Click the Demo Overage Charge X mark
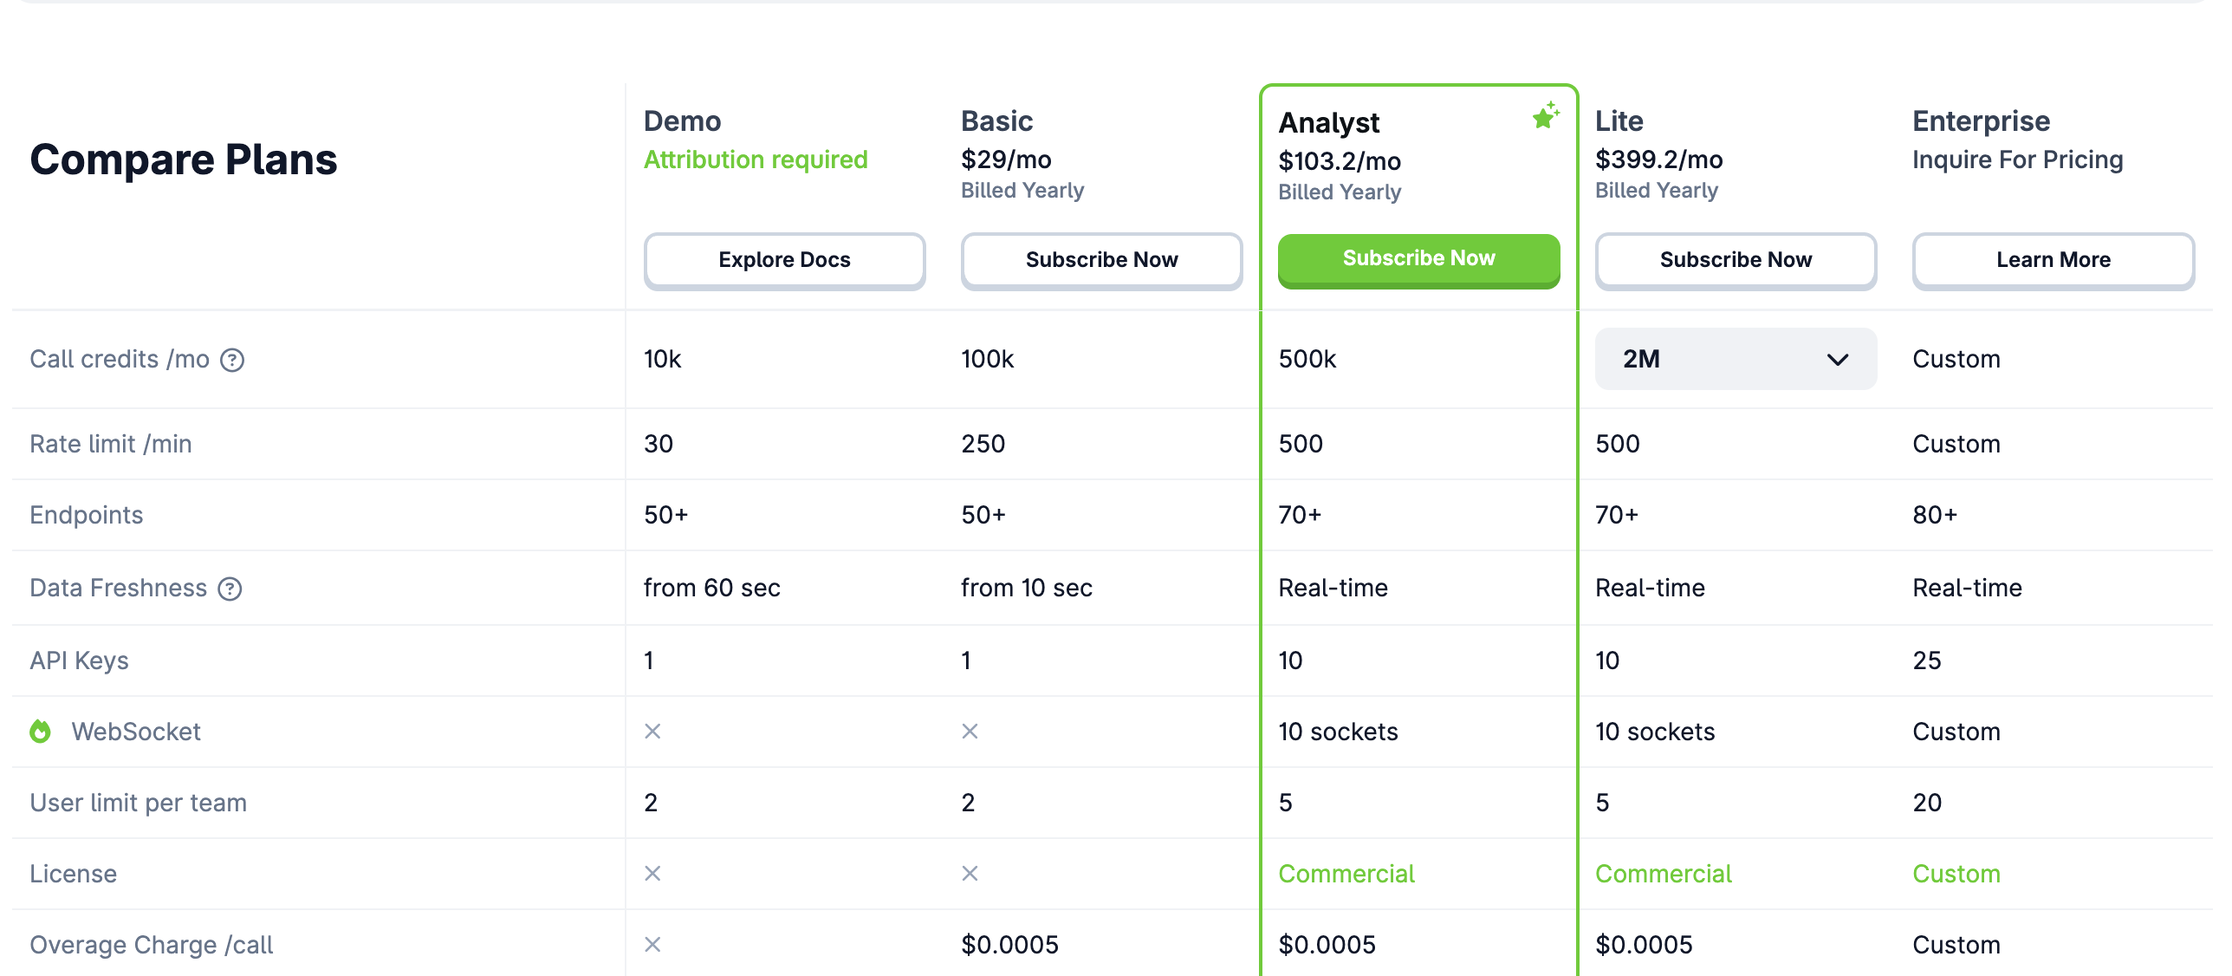Screen dimensions: 2232x976 (653, 945)
